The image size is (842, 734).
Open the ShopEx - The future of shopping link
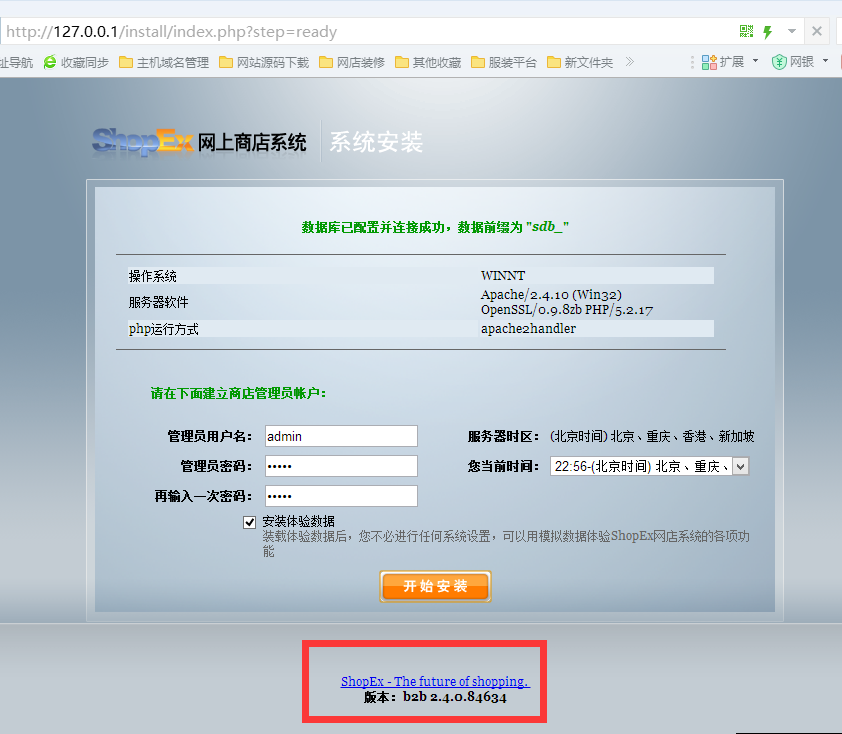point(435,681)
